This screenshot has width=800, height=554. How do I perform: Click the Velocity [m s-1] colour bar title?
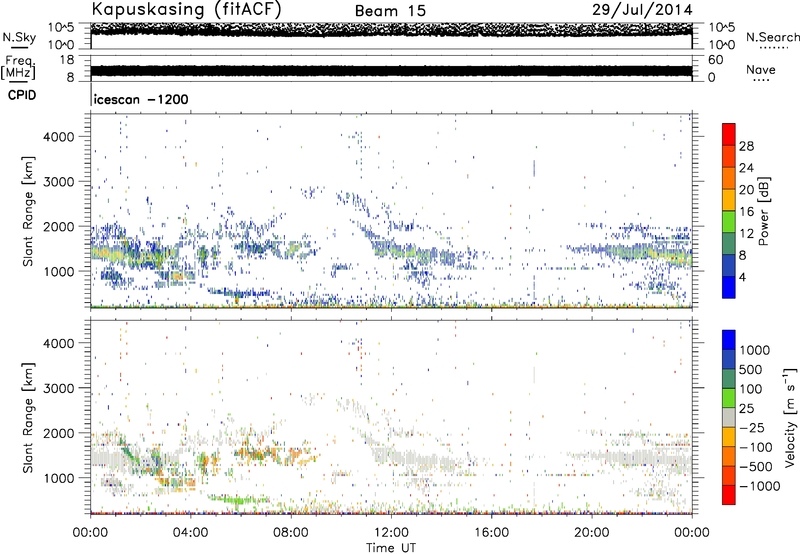[790, 417]
